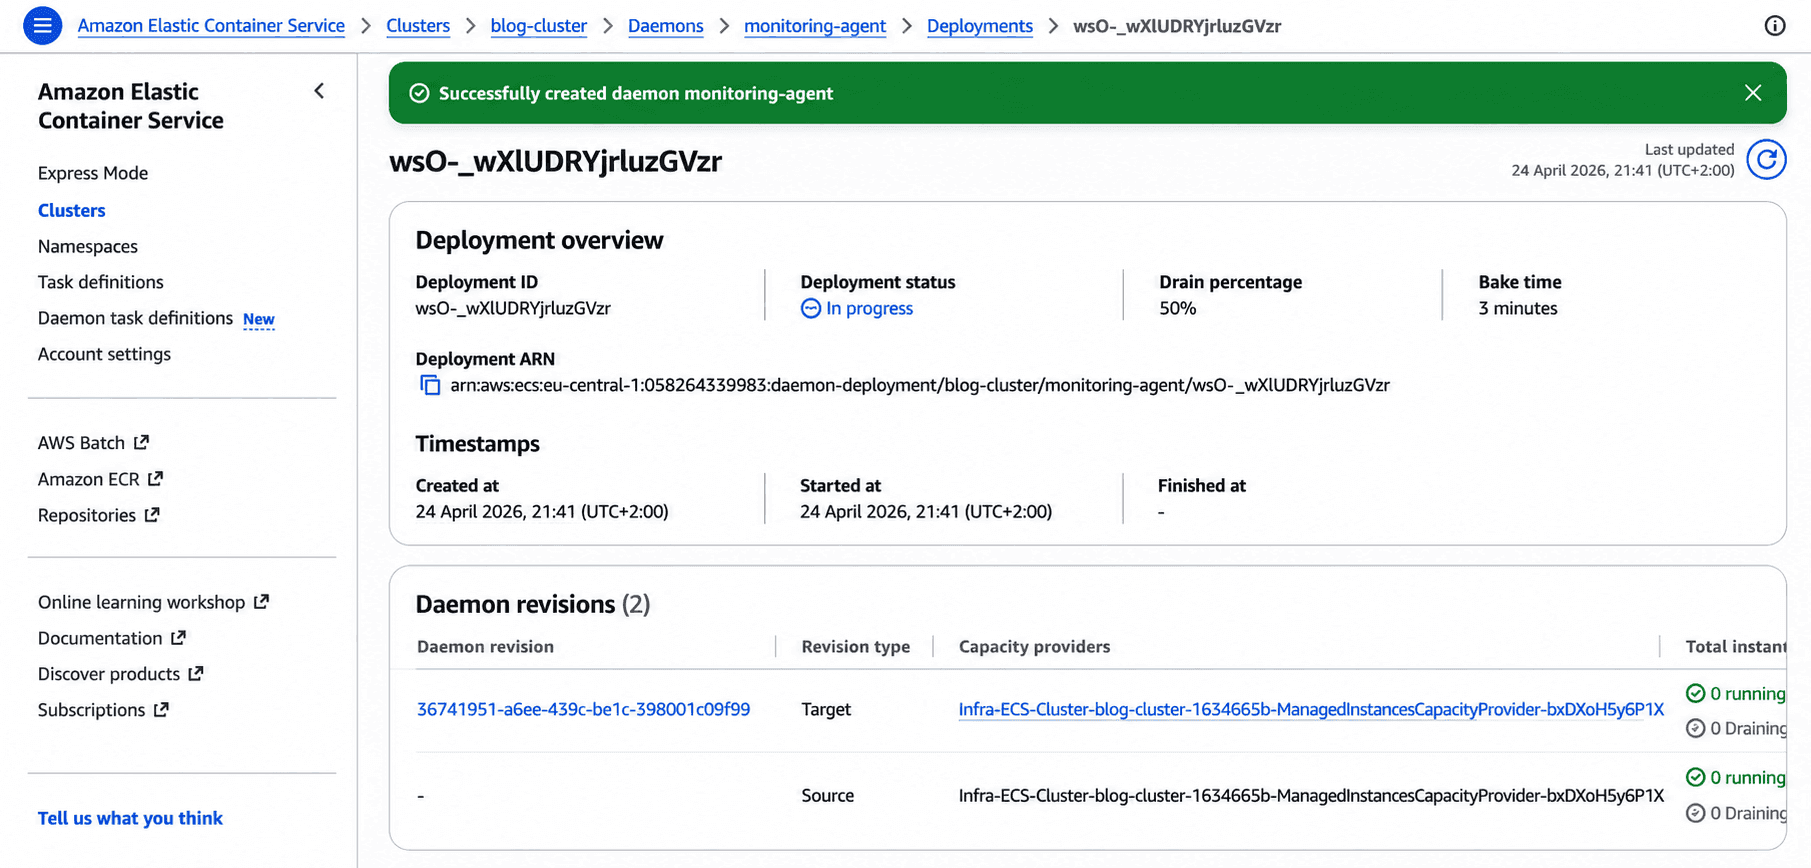The width and height of the screenshot is (1811, 868).
Task: Open blog-cluster breadcrumb link
Action: 539,26
